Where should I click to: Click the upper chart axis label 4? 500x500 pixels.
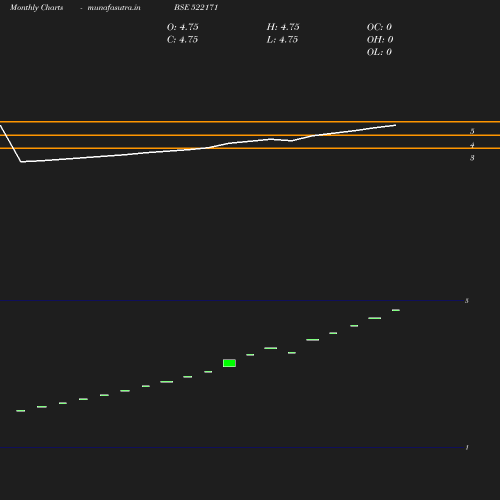click(472, 145)
